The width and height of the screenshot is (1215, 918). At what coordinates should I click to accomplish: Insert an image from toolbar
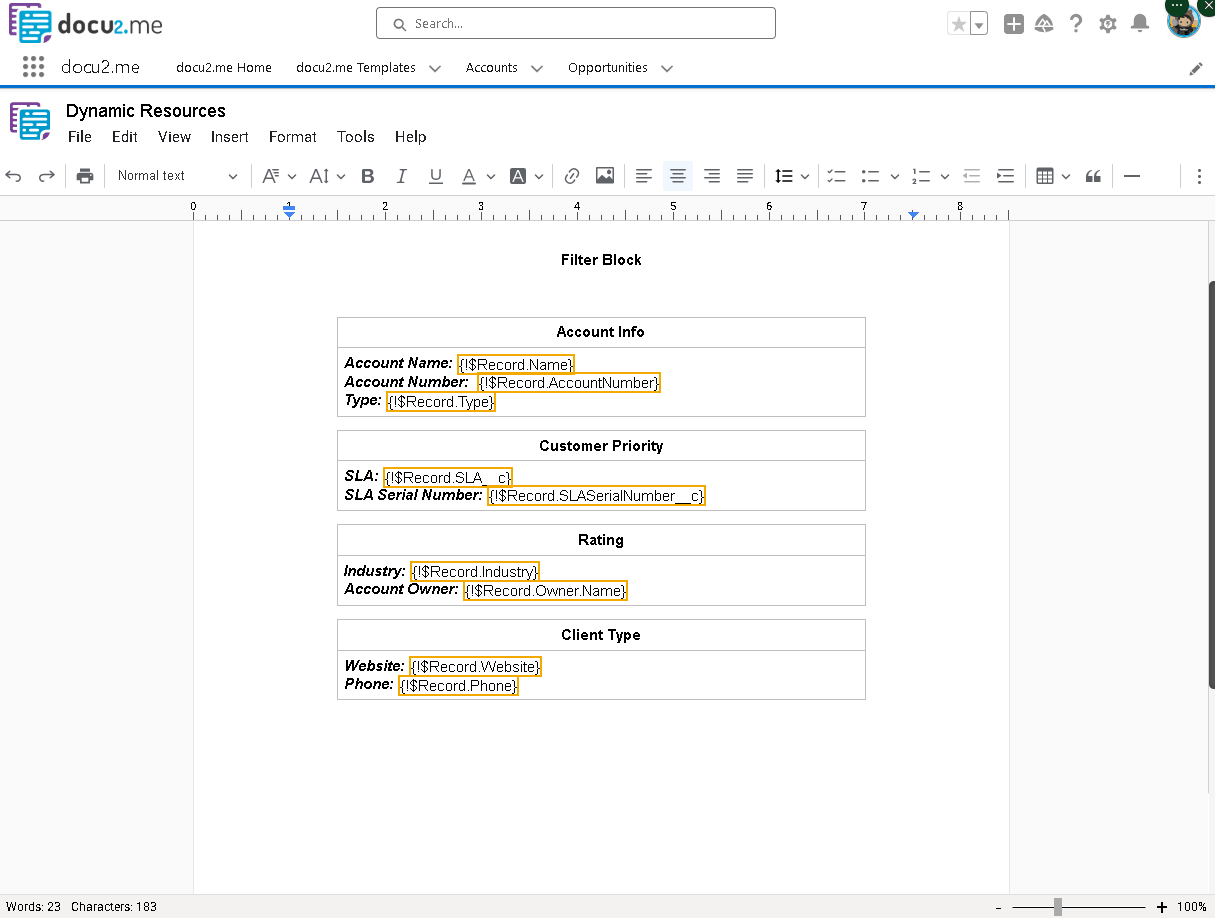605,176
